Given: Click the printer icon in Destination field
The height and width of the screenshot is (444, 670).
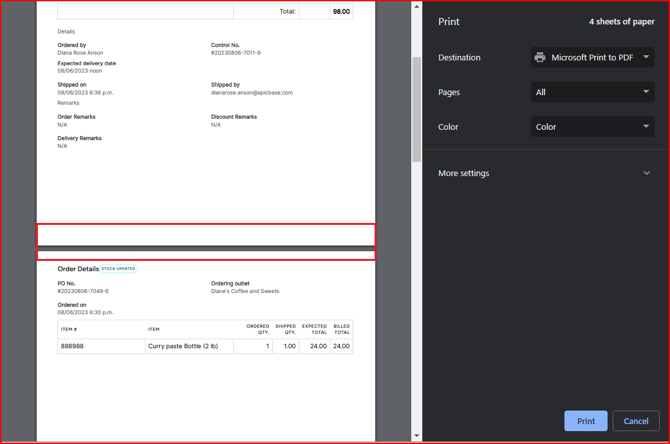Looking at the screenshot, I should click(540, 57).
